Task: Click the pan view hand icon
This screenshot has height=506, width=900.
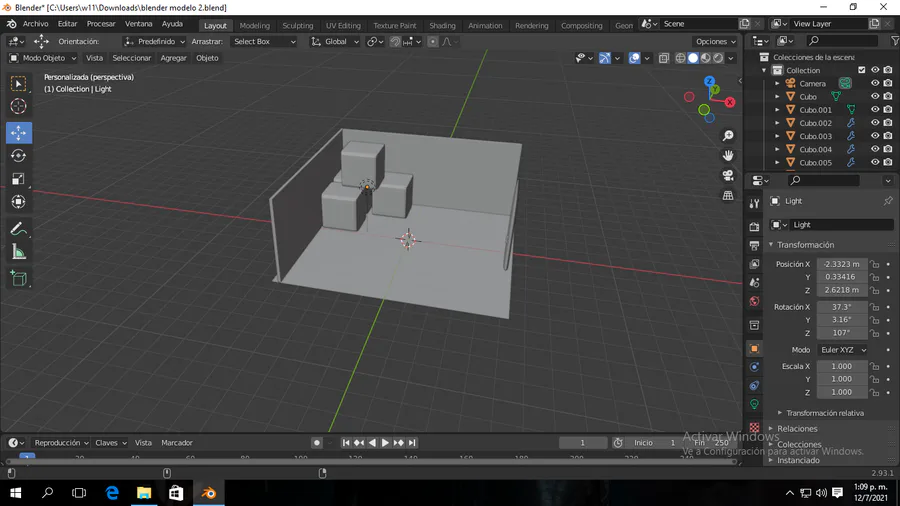Action: point(728,155)
